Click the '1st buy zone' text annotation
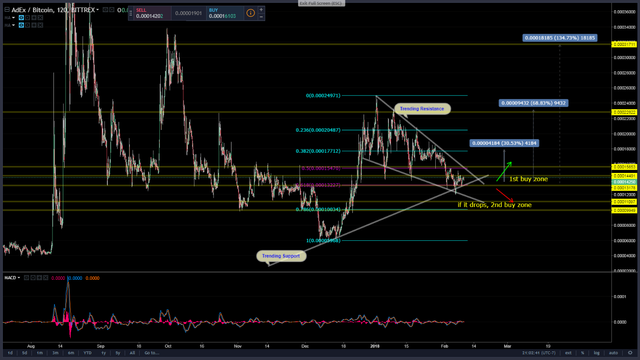This screenshot has height=360, width=640. [528, 179]
